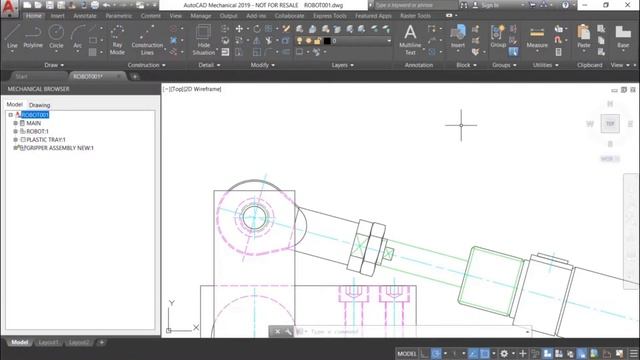This screenshot has height=360, width=640.
Task: Click the Hatch tool in Draw panel
Action: pos(93,52)
